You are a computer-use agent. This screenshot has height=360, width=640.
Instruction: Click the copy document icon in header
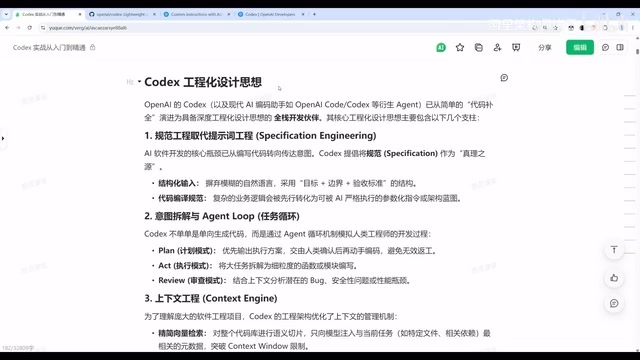click(x=479, y=47)
